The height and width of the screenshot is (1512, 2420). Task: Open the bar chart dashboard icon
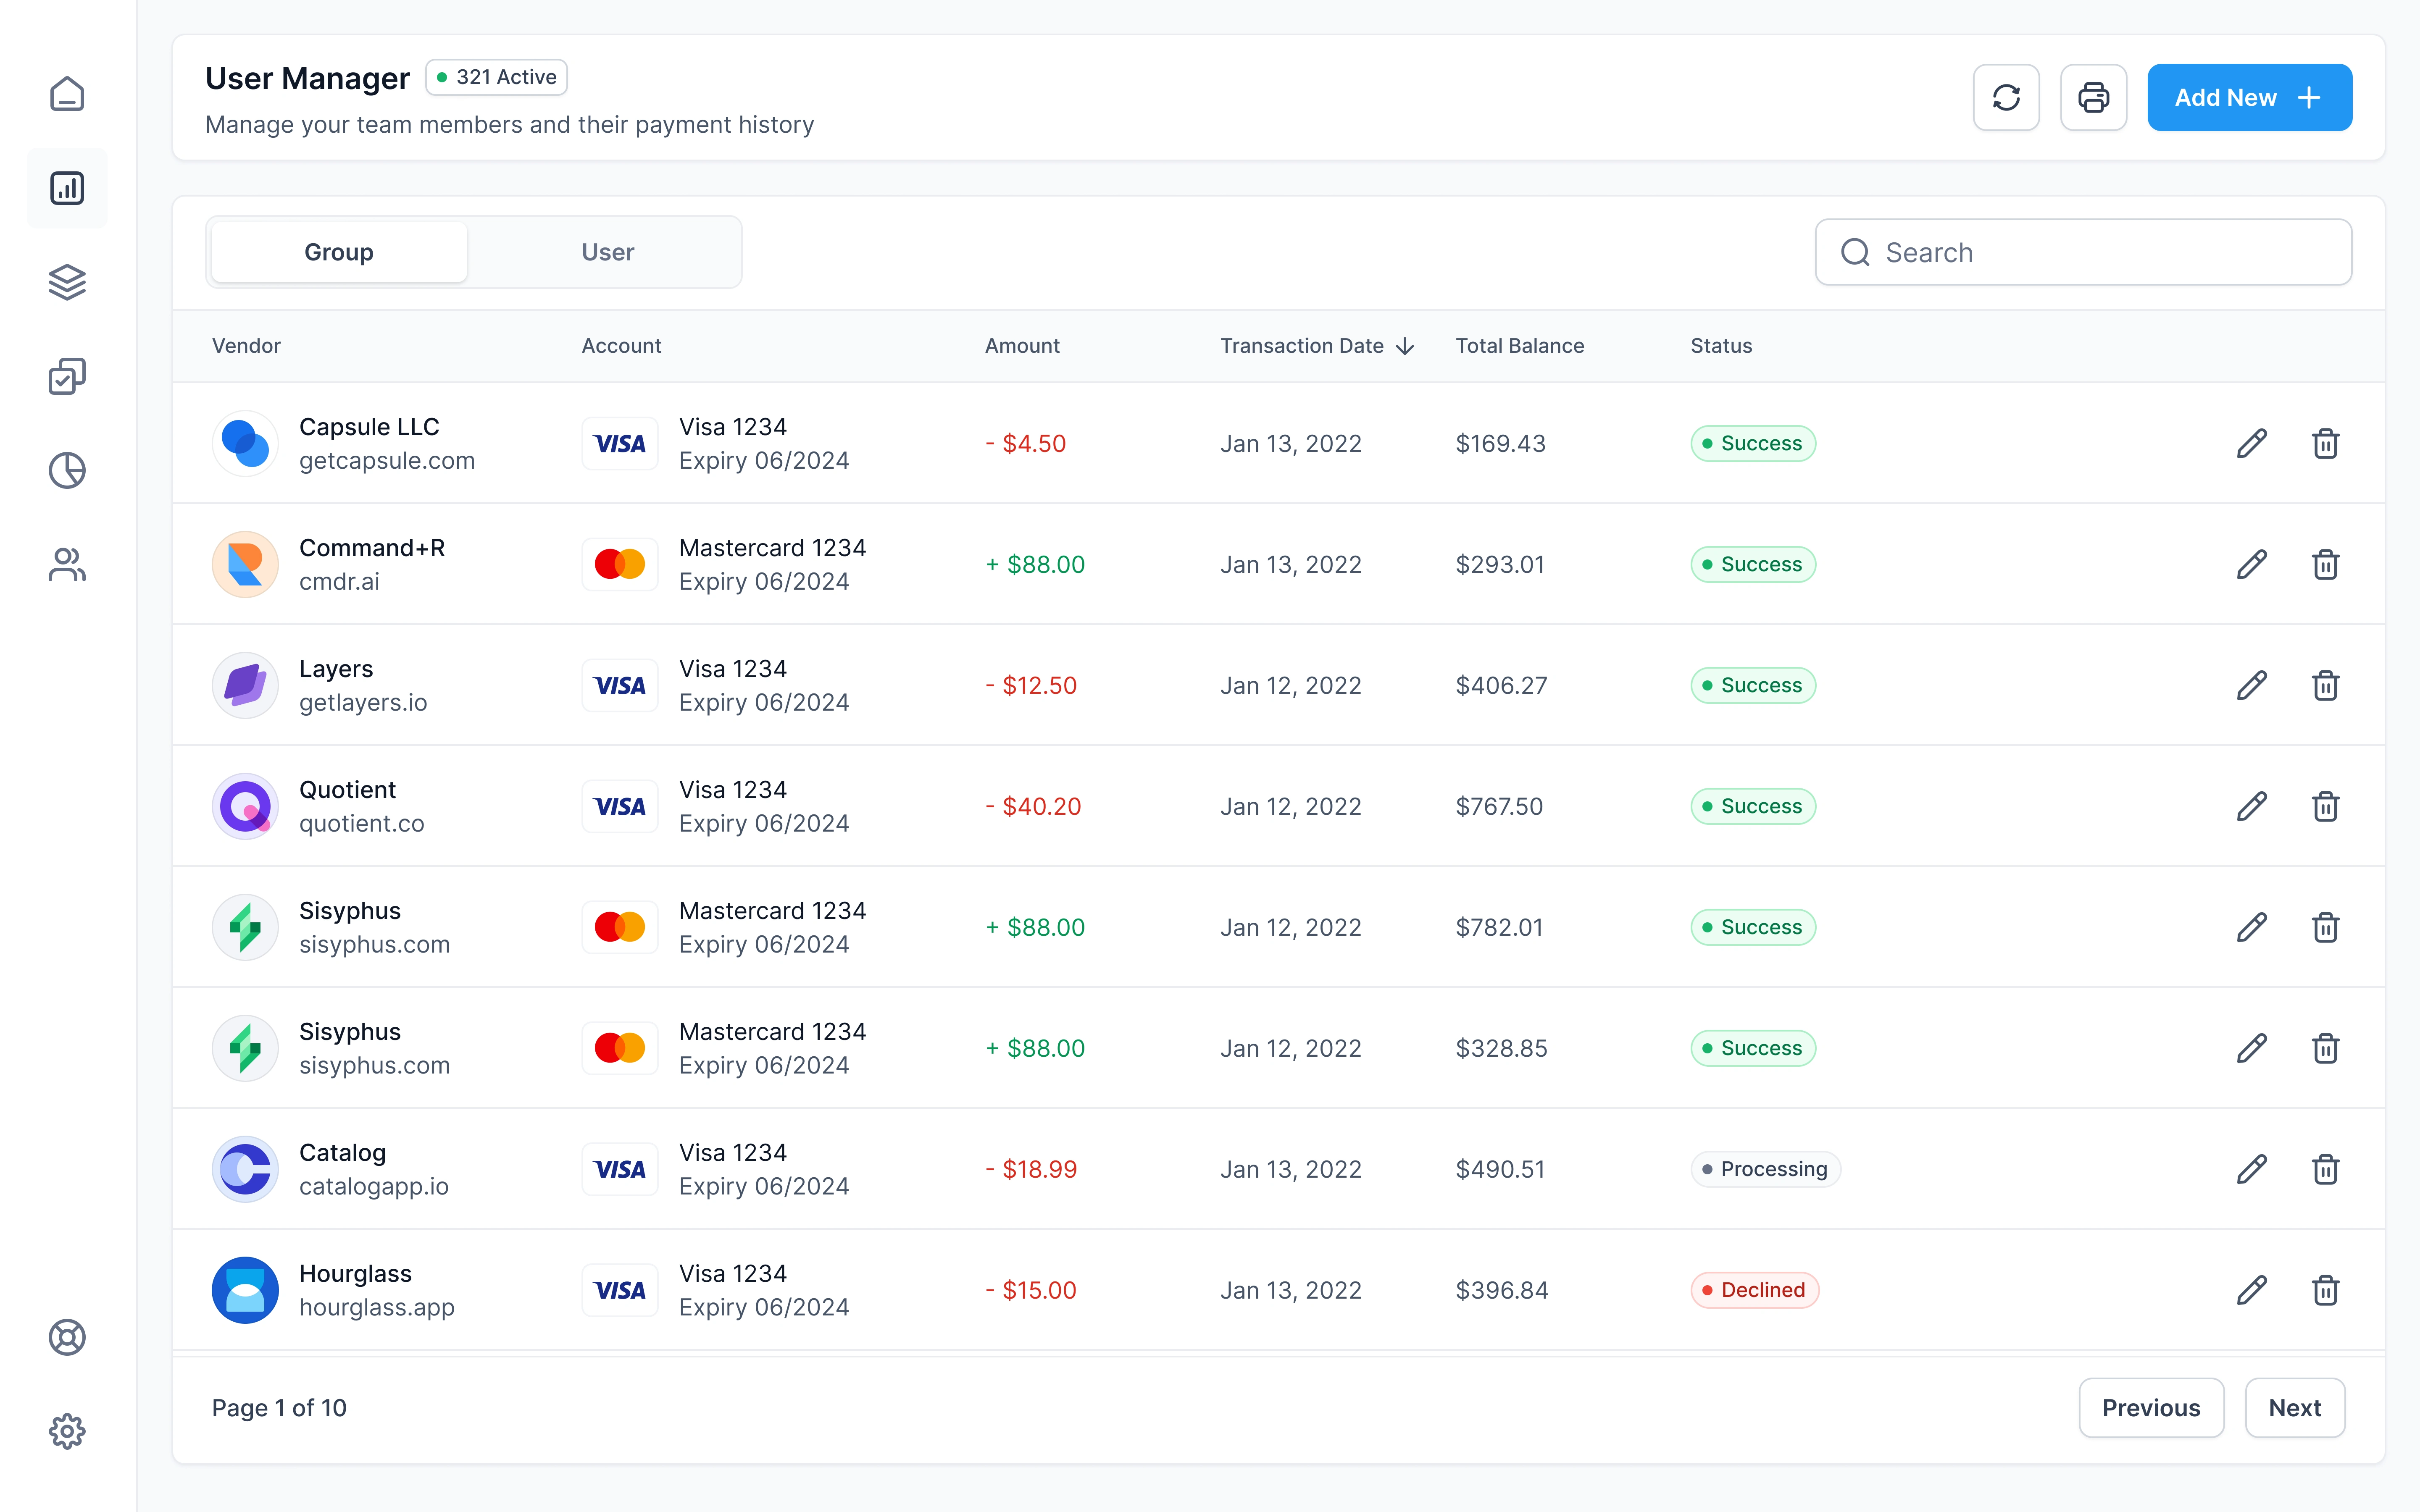pos(67,188)
